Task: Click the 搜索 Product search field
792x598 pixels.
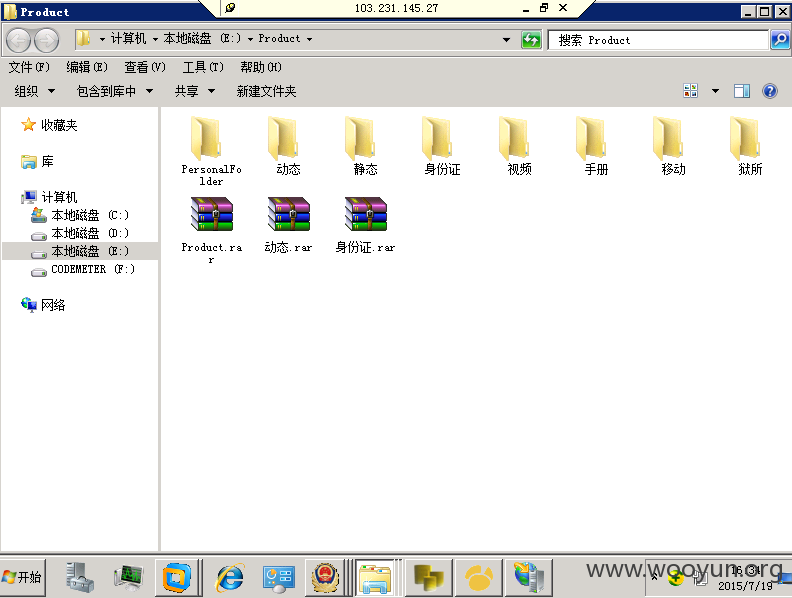Action: pos(658,40)
